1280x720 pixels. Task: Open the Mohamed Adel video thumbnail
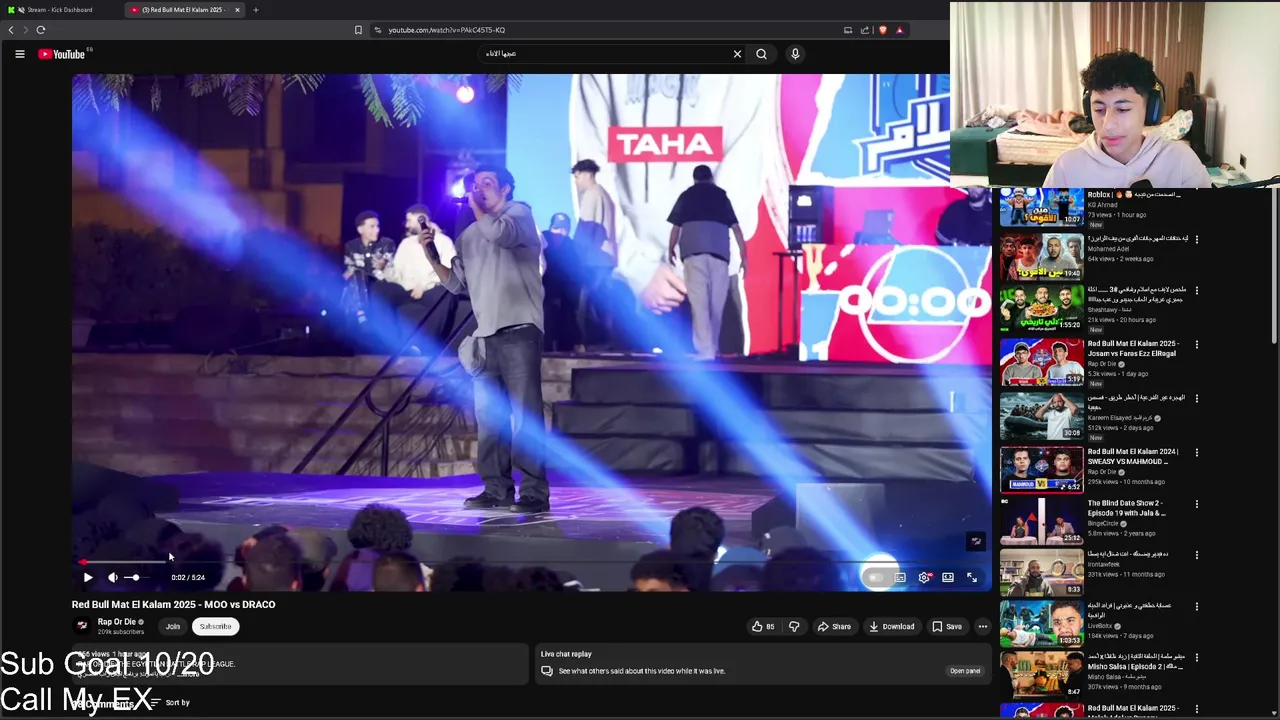(1041, 256)
